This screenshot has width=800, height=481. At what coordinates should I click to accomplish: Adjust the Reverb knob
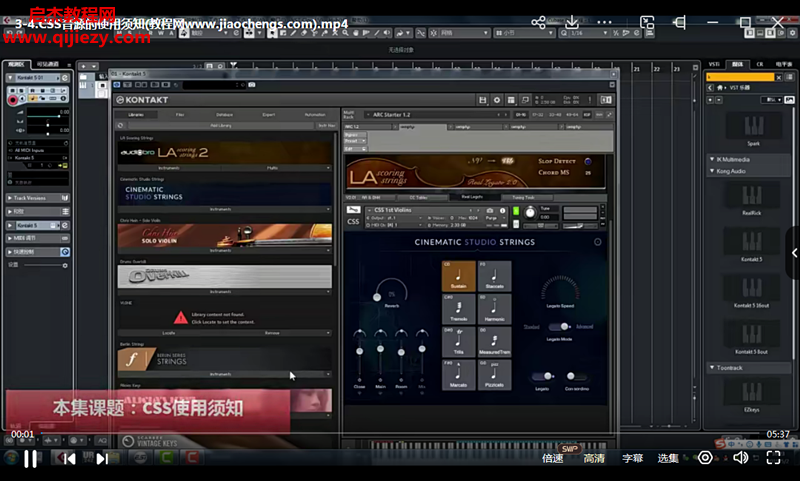point(391,291)
